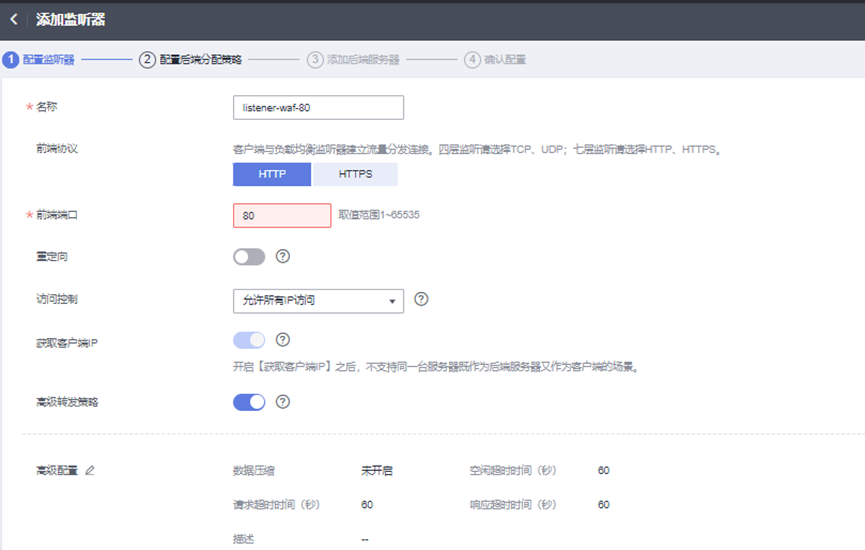
Task: Select the 高级配置 label
Action: coord(57,471)
